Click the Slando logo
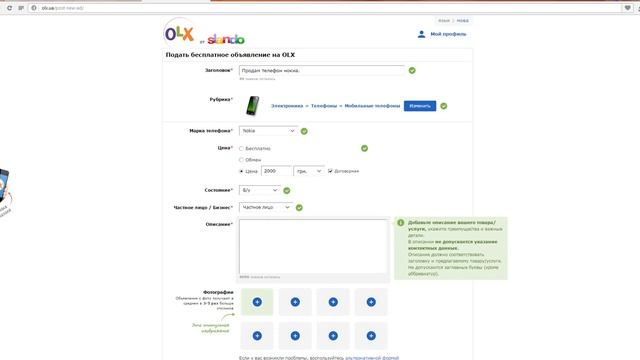640x360 pixels. click(x=226, y=39)
